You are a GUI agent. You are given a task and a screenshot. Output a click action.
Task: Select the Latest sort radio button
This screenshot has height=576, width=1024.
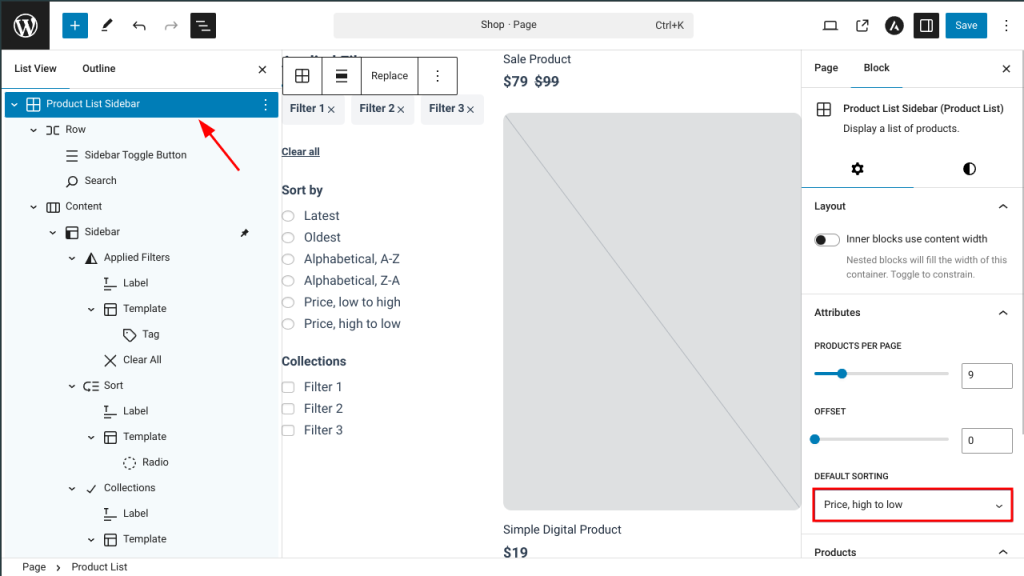coord(288,216)
